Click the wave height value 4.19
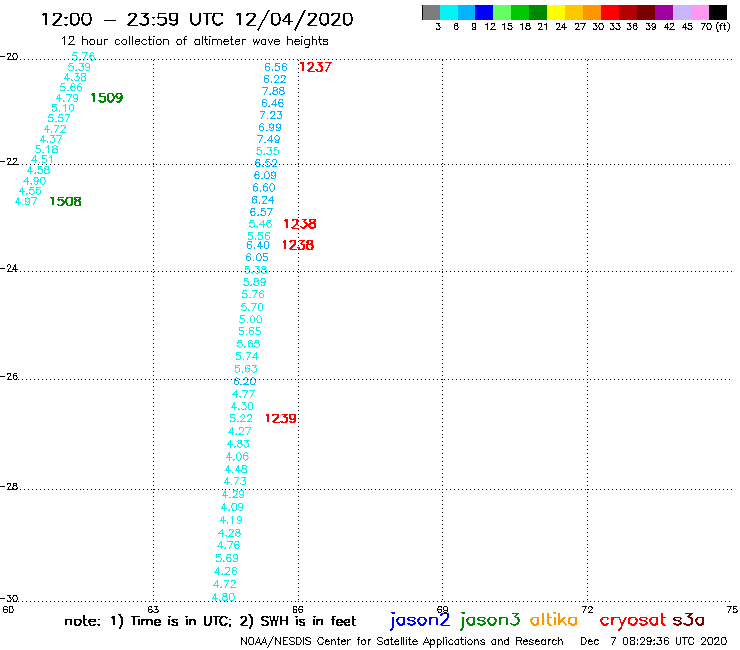The width and height of the screenshot is (740, 650). pos(231,520)
